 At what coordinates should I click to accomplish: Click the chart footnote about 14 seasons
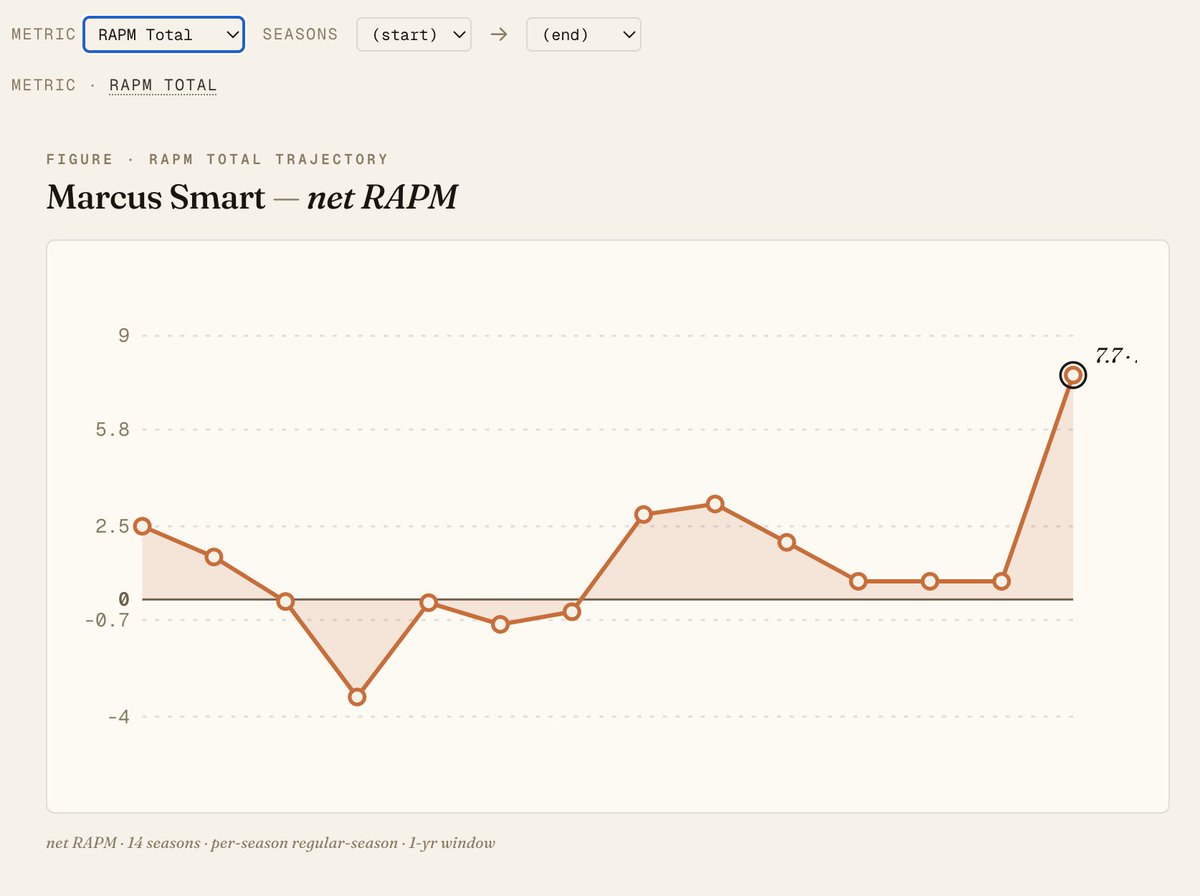click(271, 843)
